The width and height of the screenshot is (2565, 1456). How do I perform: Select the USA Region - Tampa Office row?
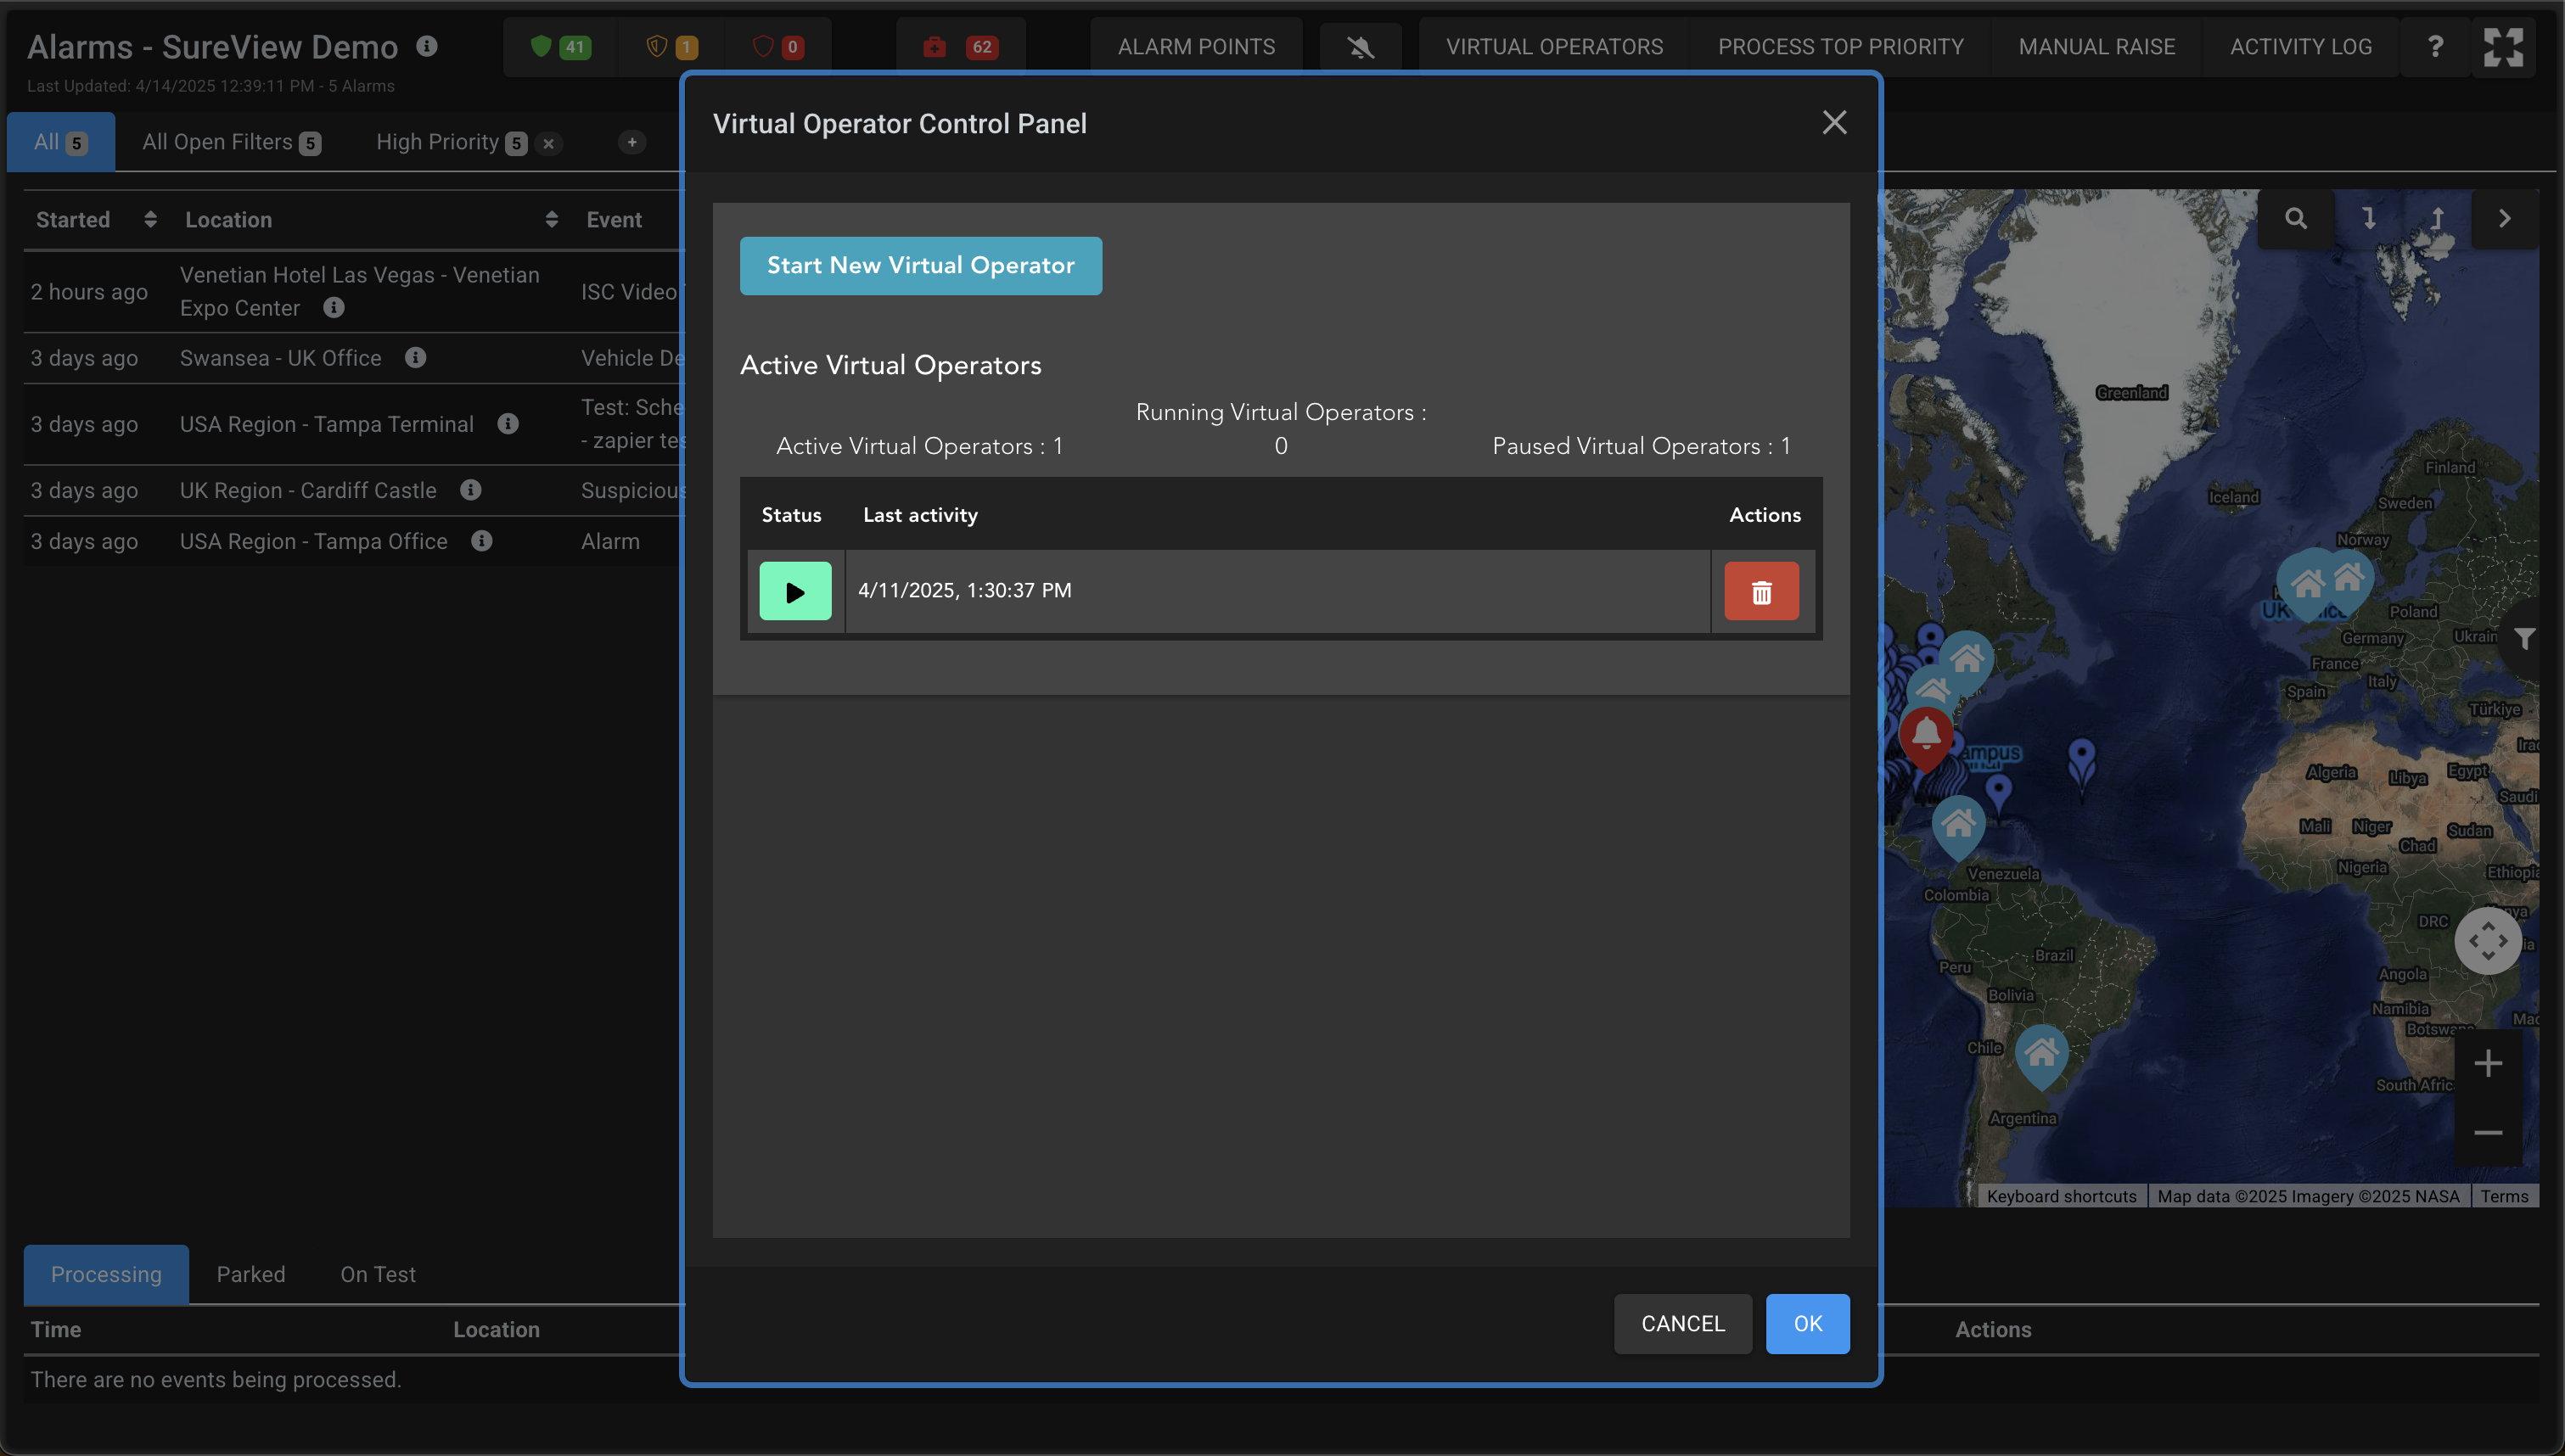click(x=353, y=541)
